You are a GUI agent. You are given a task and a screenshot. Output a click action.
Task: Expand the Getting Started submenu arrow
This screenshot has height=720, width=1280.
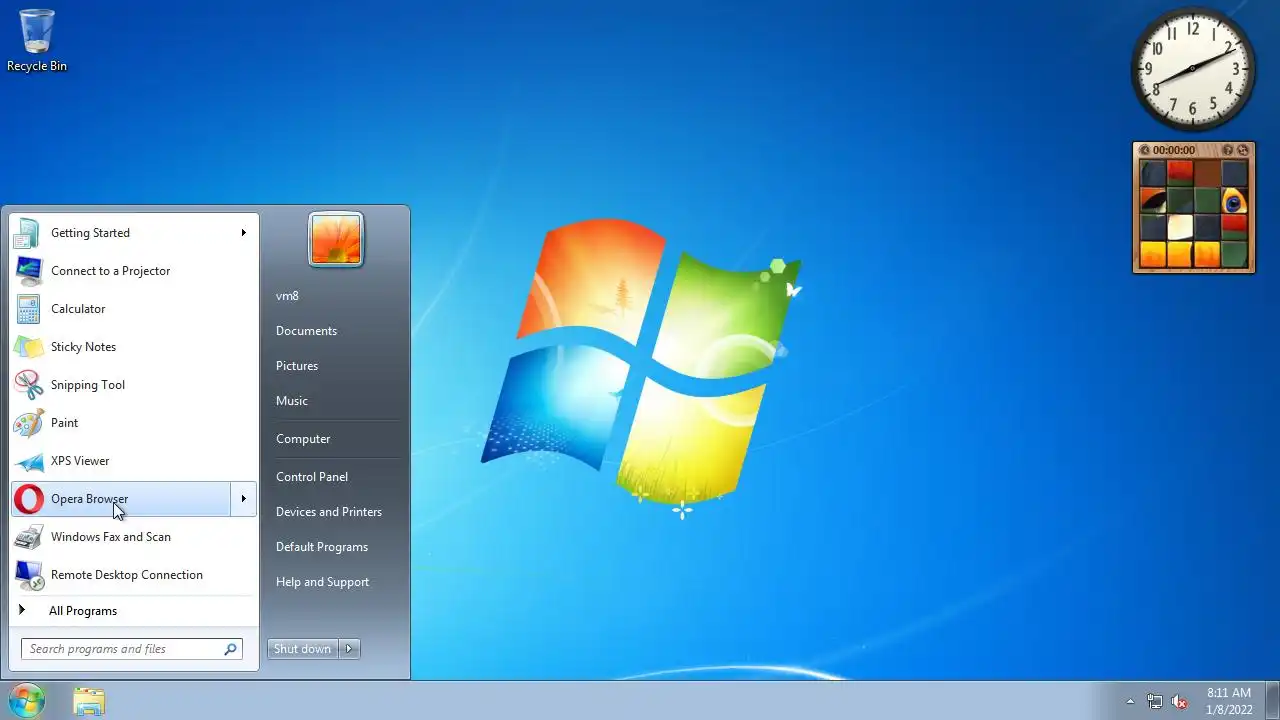(243, 233)
